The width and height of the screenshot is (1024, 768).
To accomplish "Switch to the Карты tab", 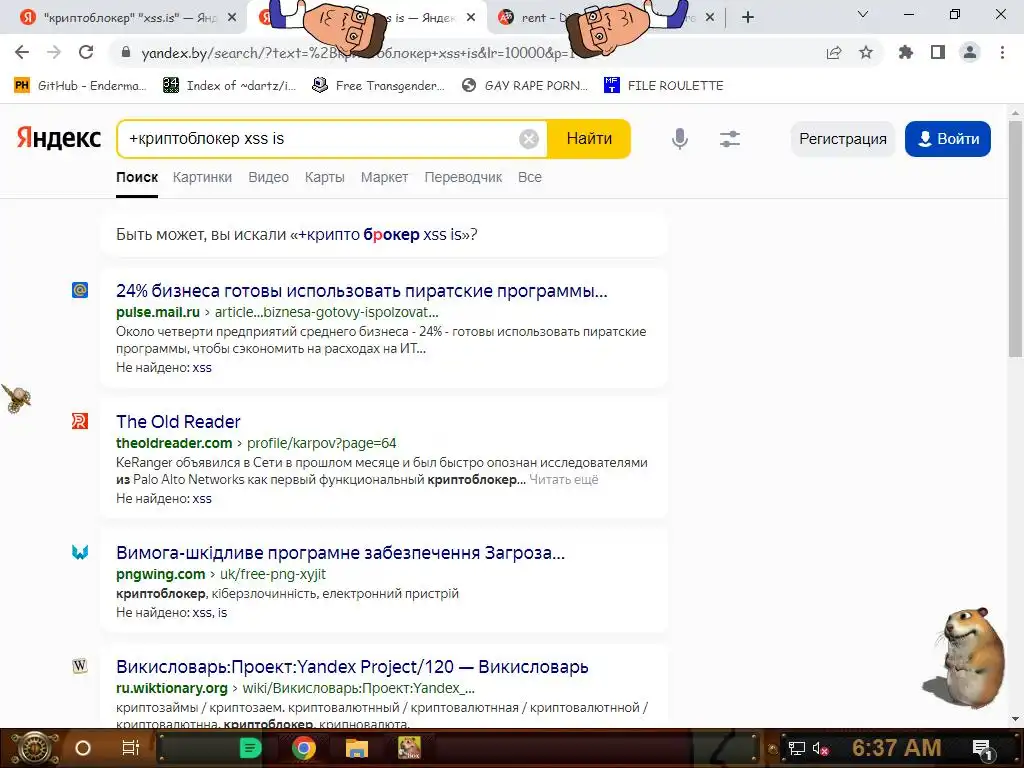I will pyautogui.click(x=325, y=177).
